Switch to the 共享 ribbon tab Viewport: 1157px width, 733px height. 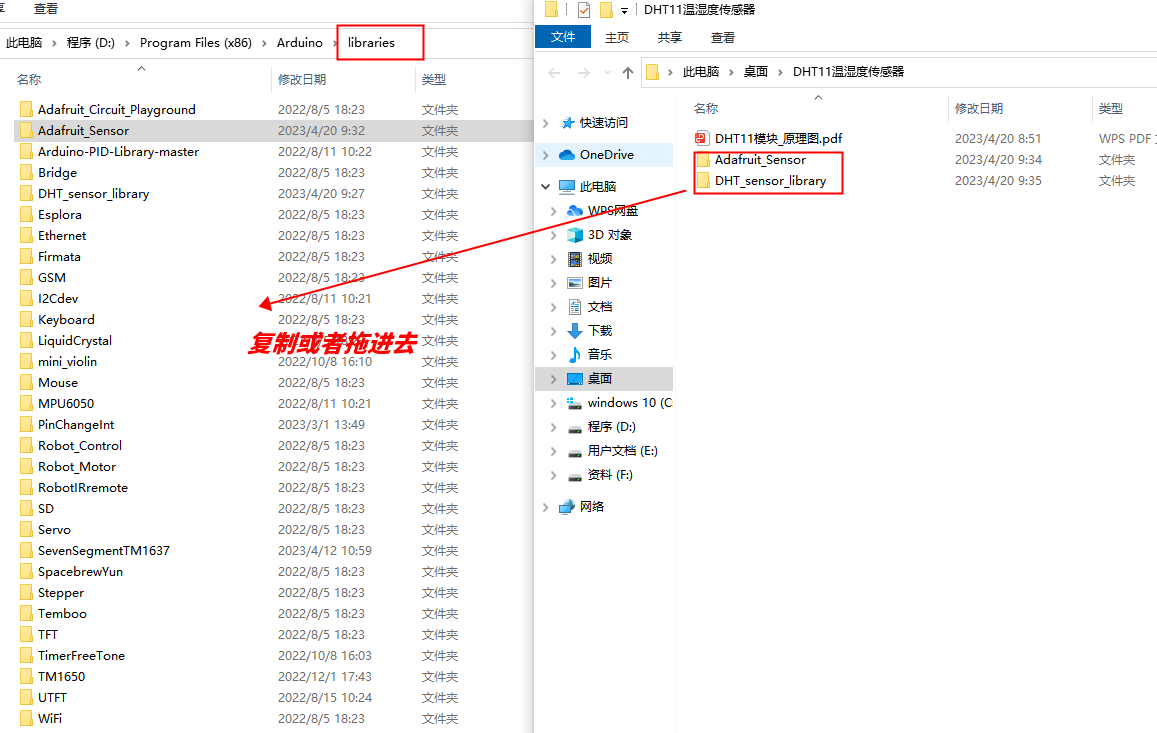pos(669,37)
